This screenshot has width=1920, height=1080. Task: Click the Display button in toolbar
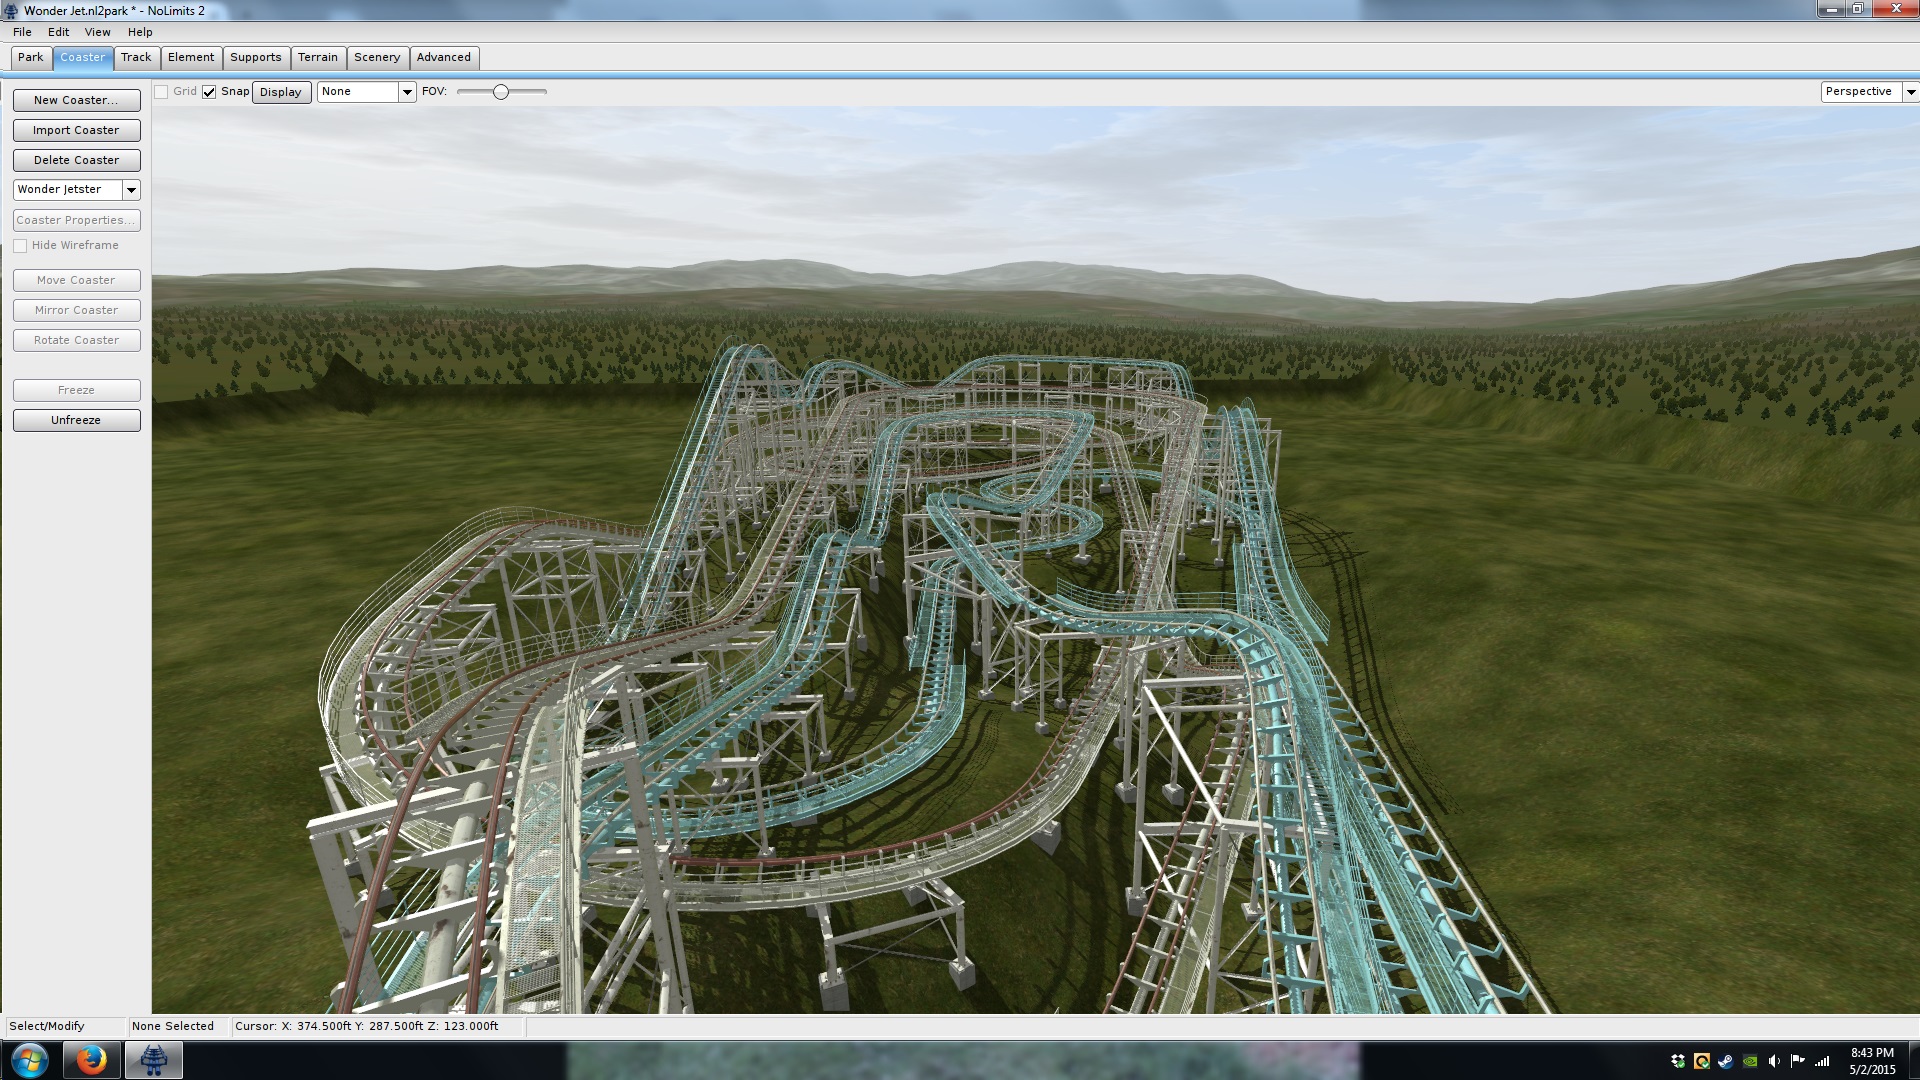281,92
